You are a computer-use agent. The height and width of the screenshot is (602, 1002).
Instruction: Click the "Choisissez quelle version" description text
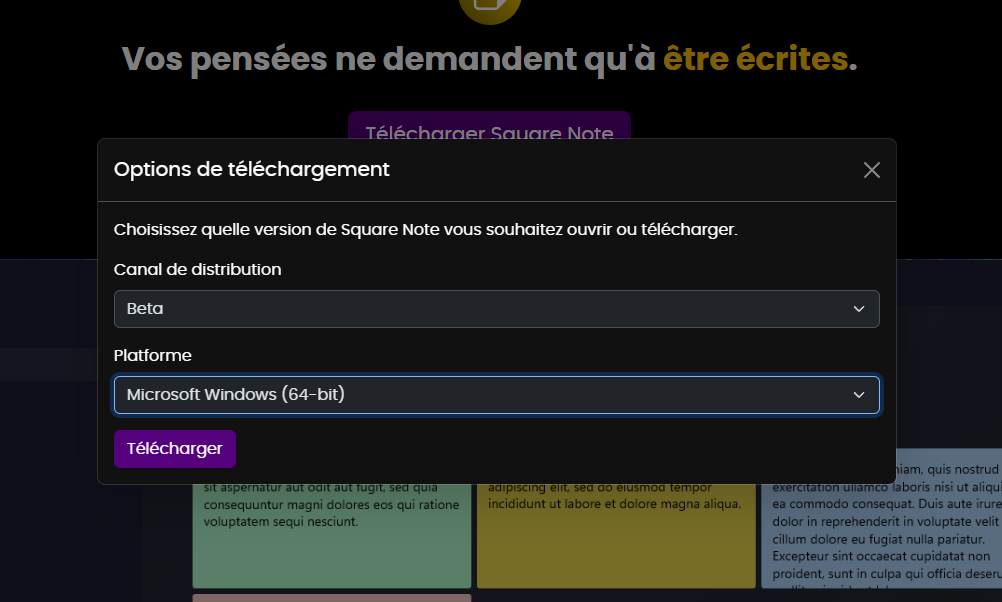(x=425, y=229)
